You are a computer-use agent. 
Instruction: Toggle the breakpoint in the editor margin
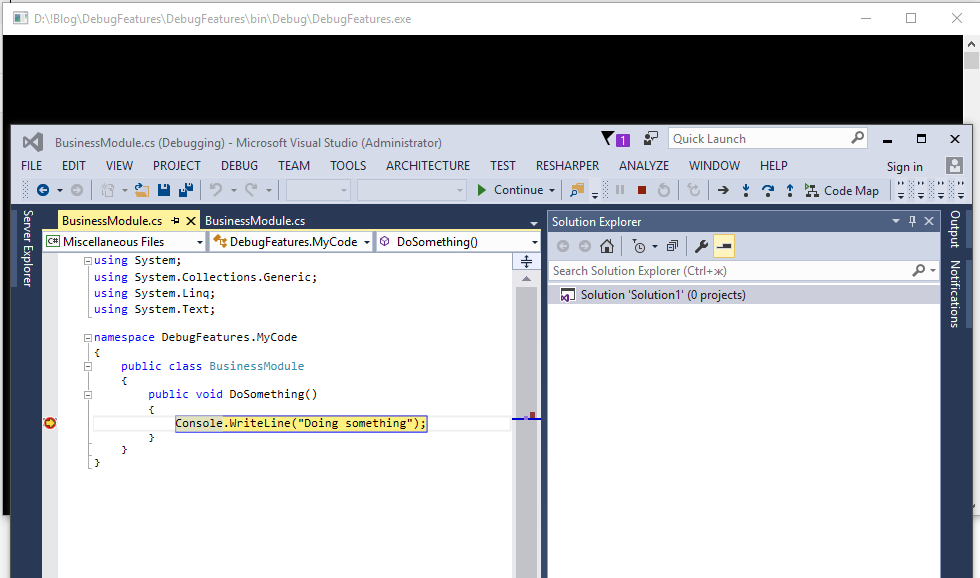tap(50, 423)
